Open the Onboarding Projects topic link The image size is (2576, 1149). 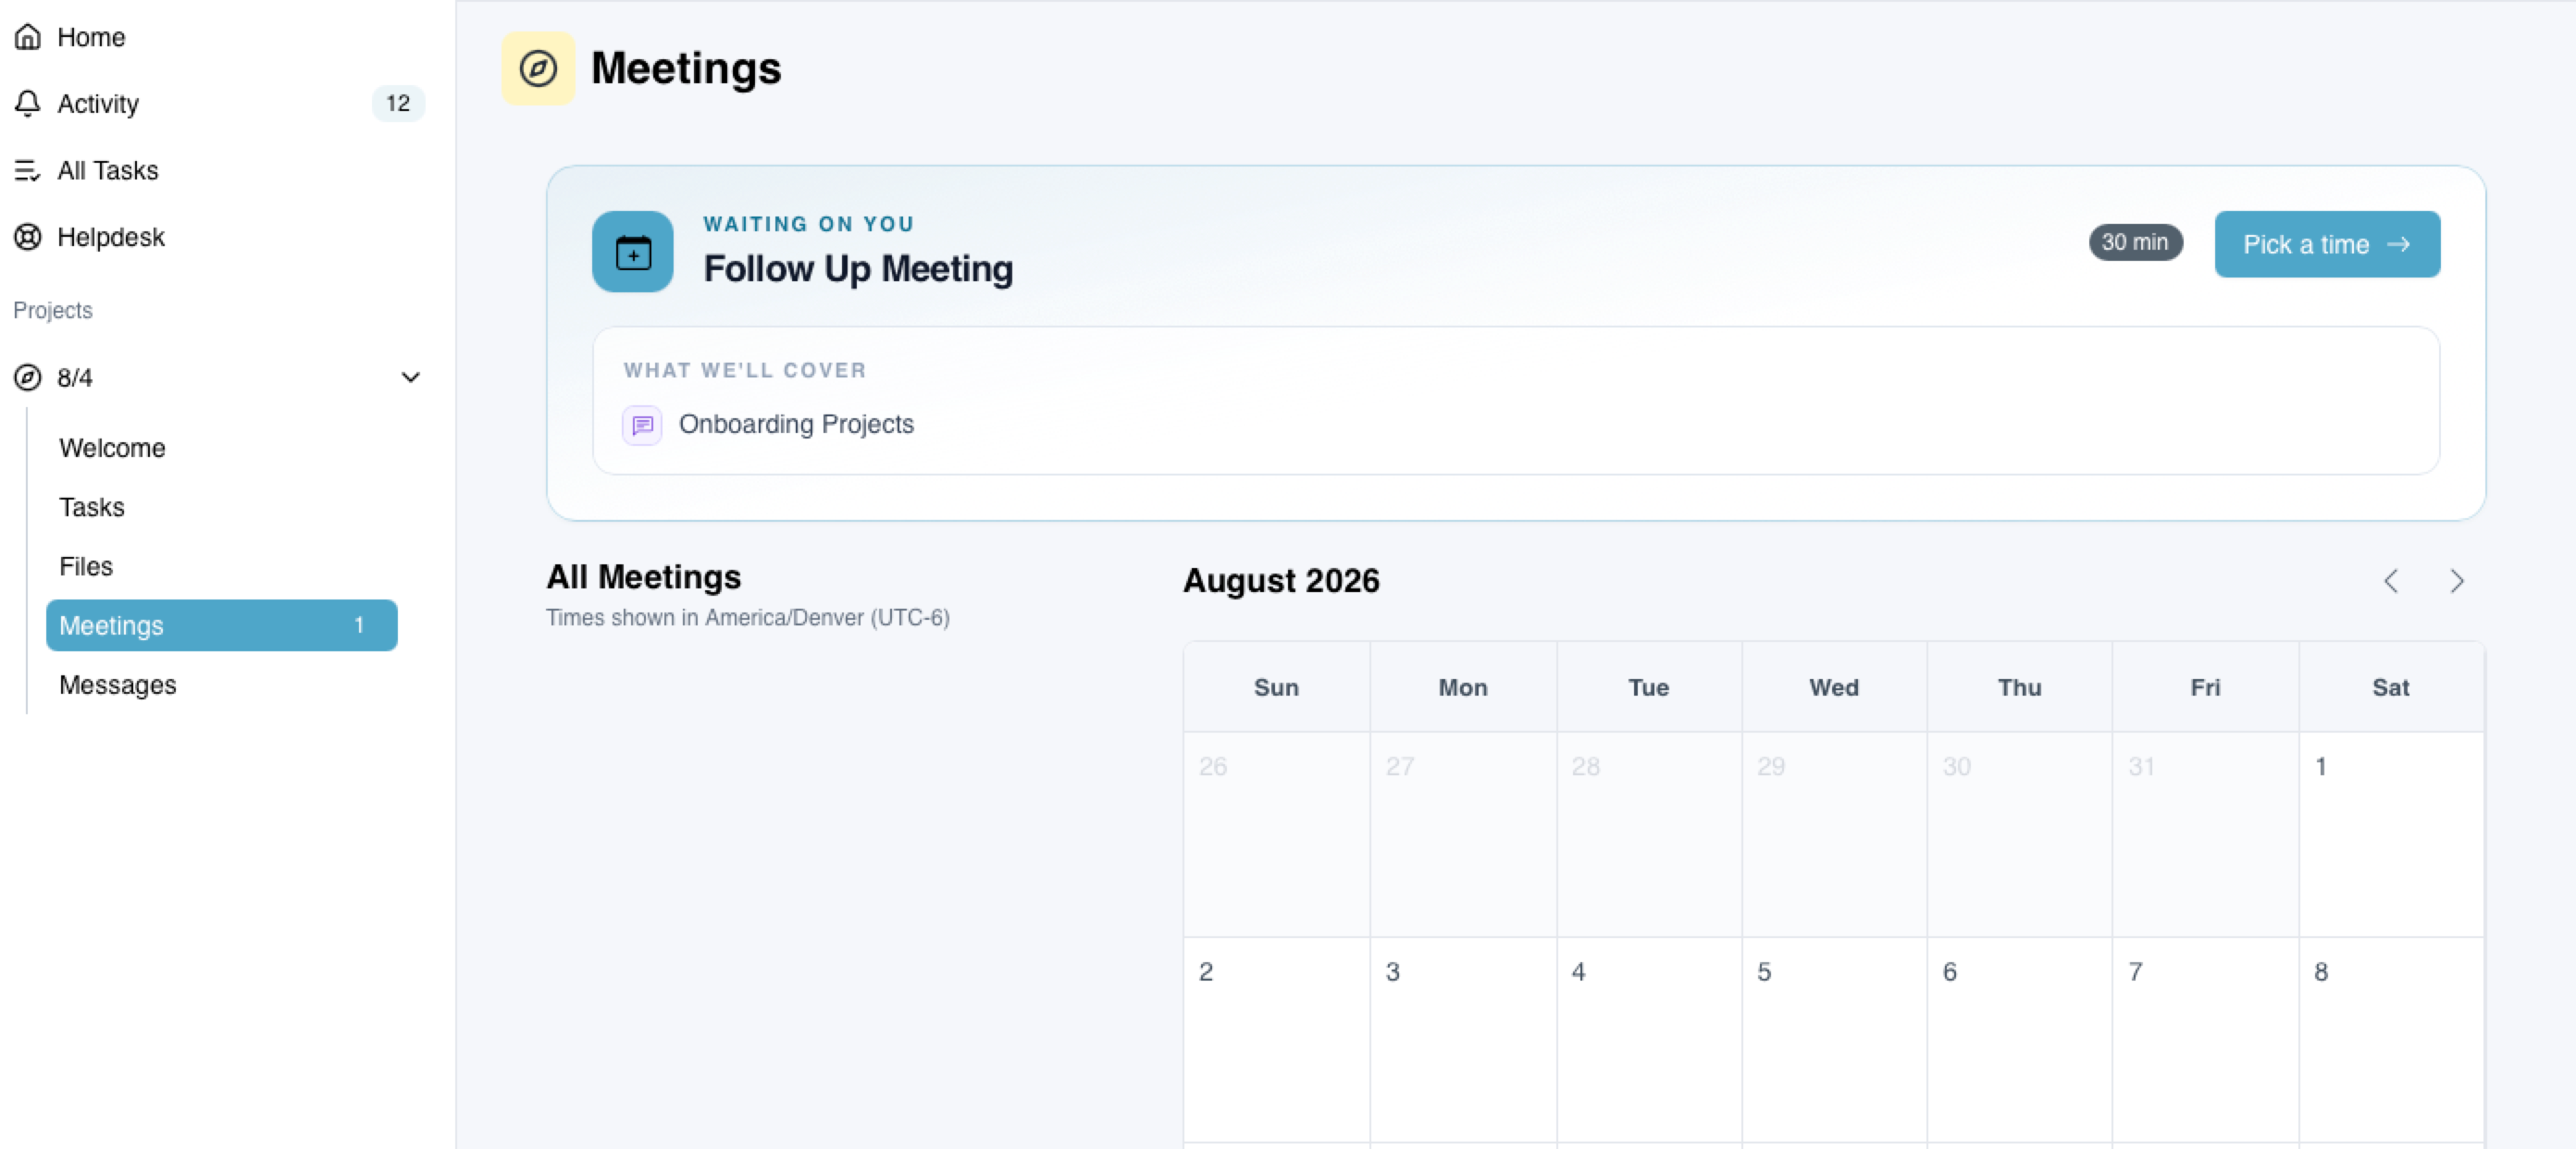[x=796, y=424]
